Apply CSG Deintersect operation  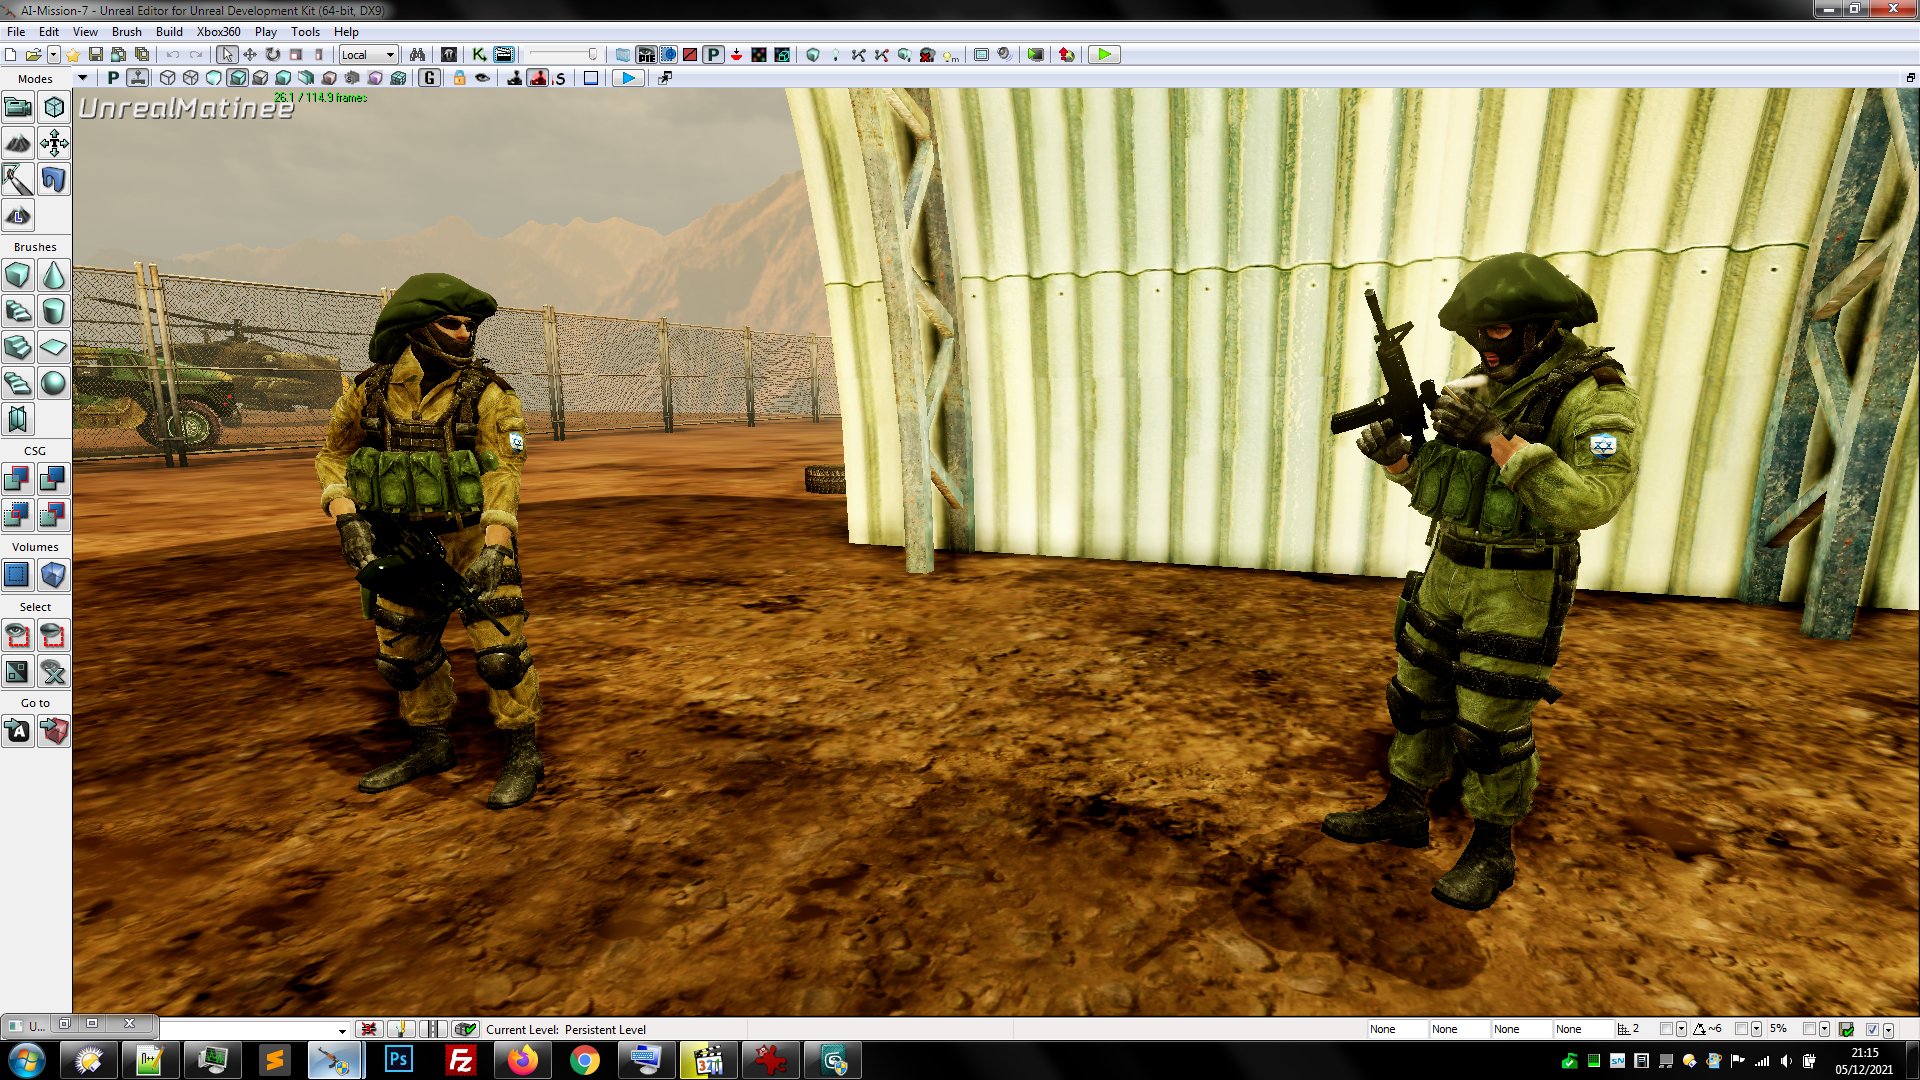(x=54, y=515)
